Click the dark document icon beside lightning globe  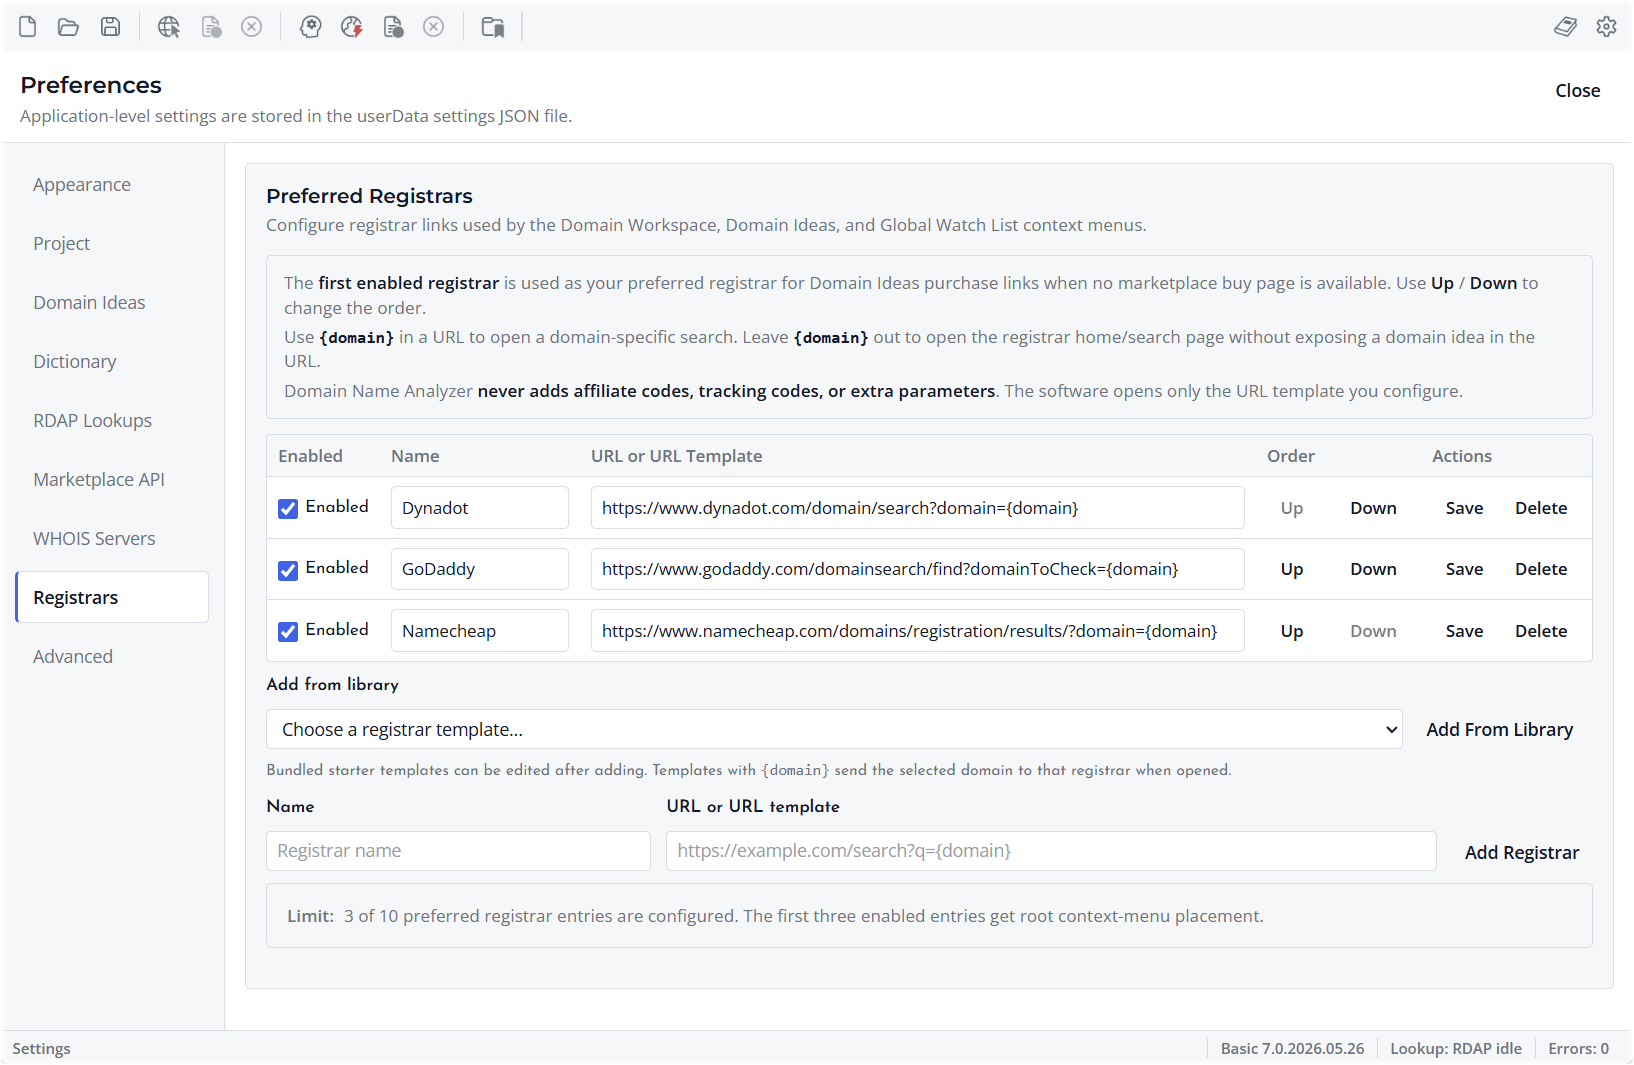pyautogui.click(x=393, y=27)
